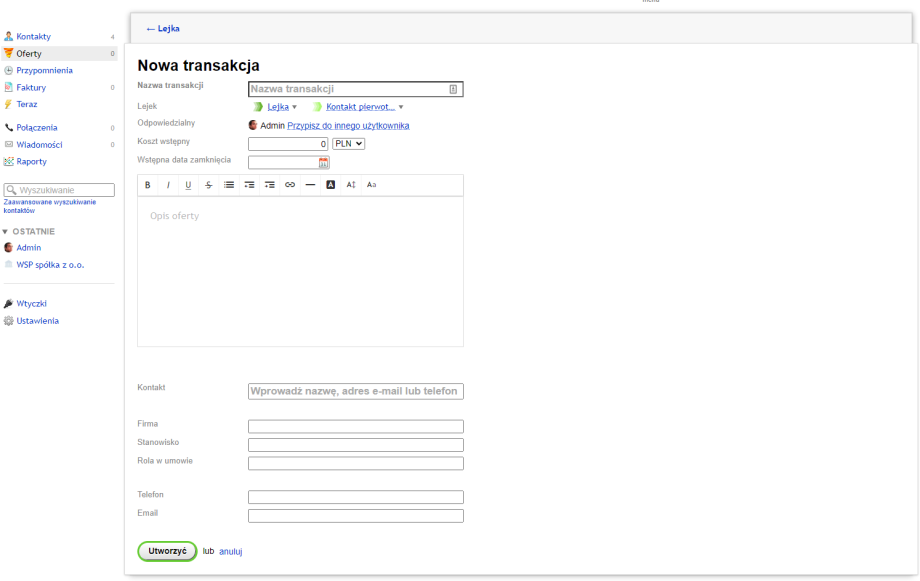Screen dimensions: 920x581
Task: Click the Utworzyć button
Action: (x=167, y=551)
